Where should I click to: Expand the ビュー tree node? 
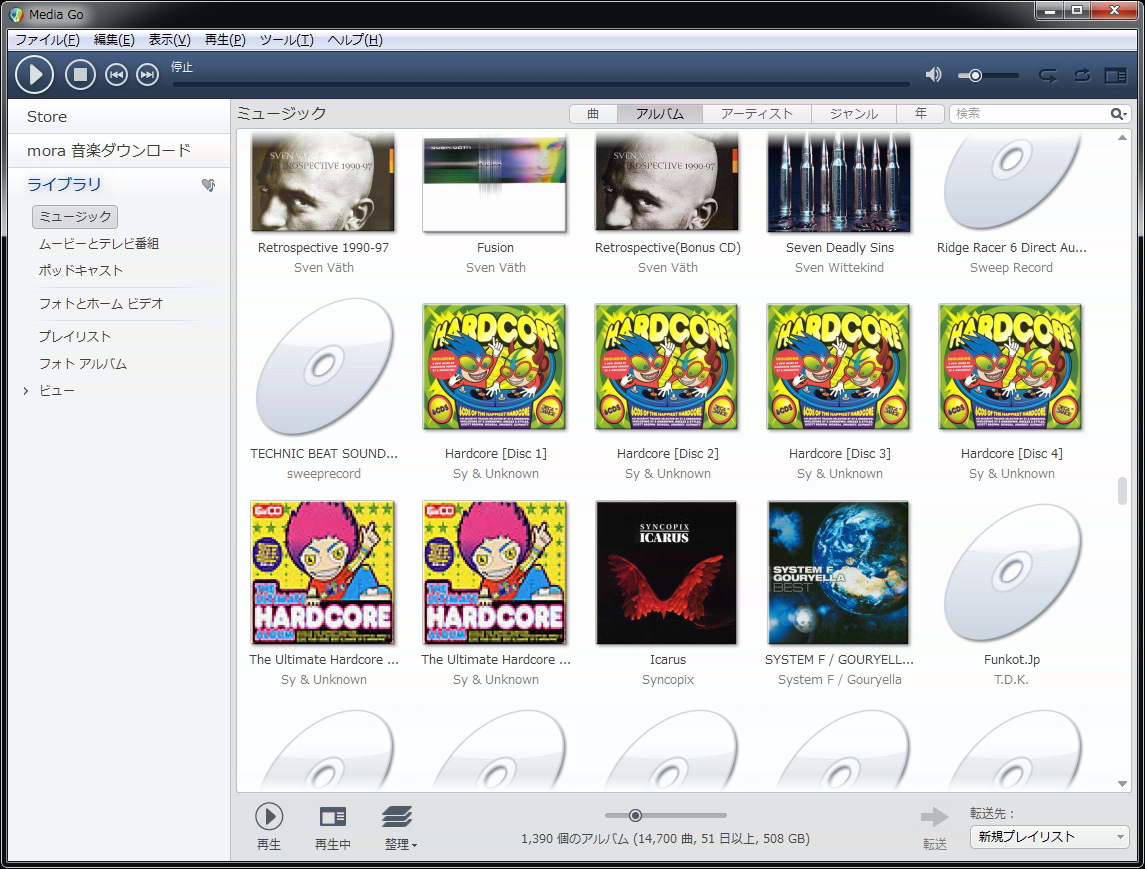(26, 391)
